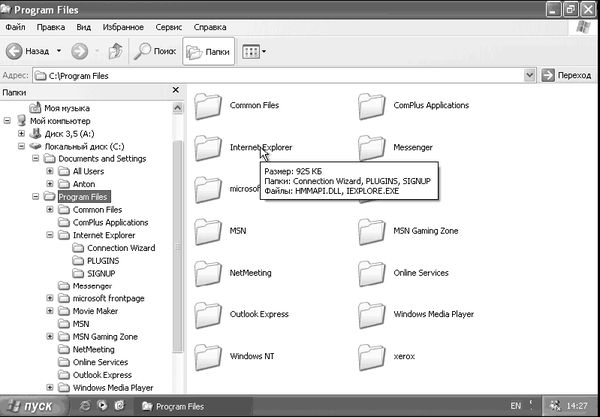The height and width of the screenshot is (417, 600).
Task: Expand Диск 3,5 (A:) node
Action: [x=21, y=134]
